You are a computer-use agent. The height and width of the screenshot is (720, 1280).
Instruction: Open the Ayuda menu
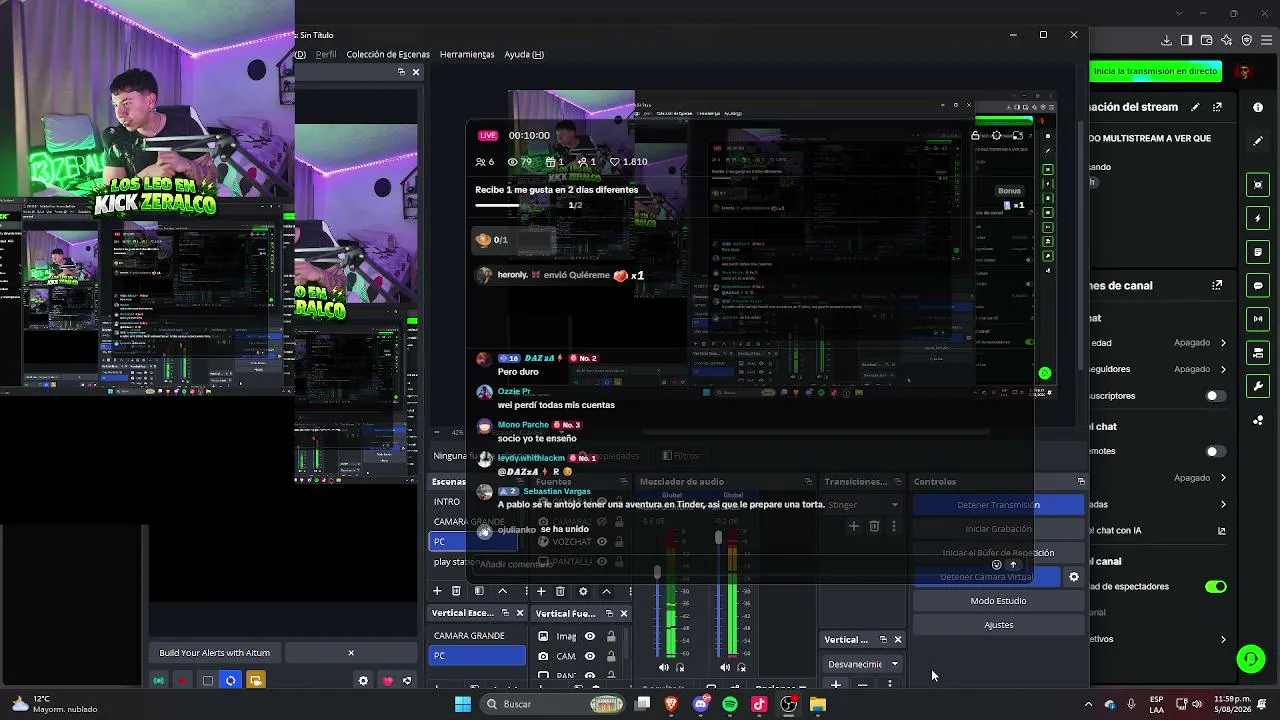click(x=524, y=54)
